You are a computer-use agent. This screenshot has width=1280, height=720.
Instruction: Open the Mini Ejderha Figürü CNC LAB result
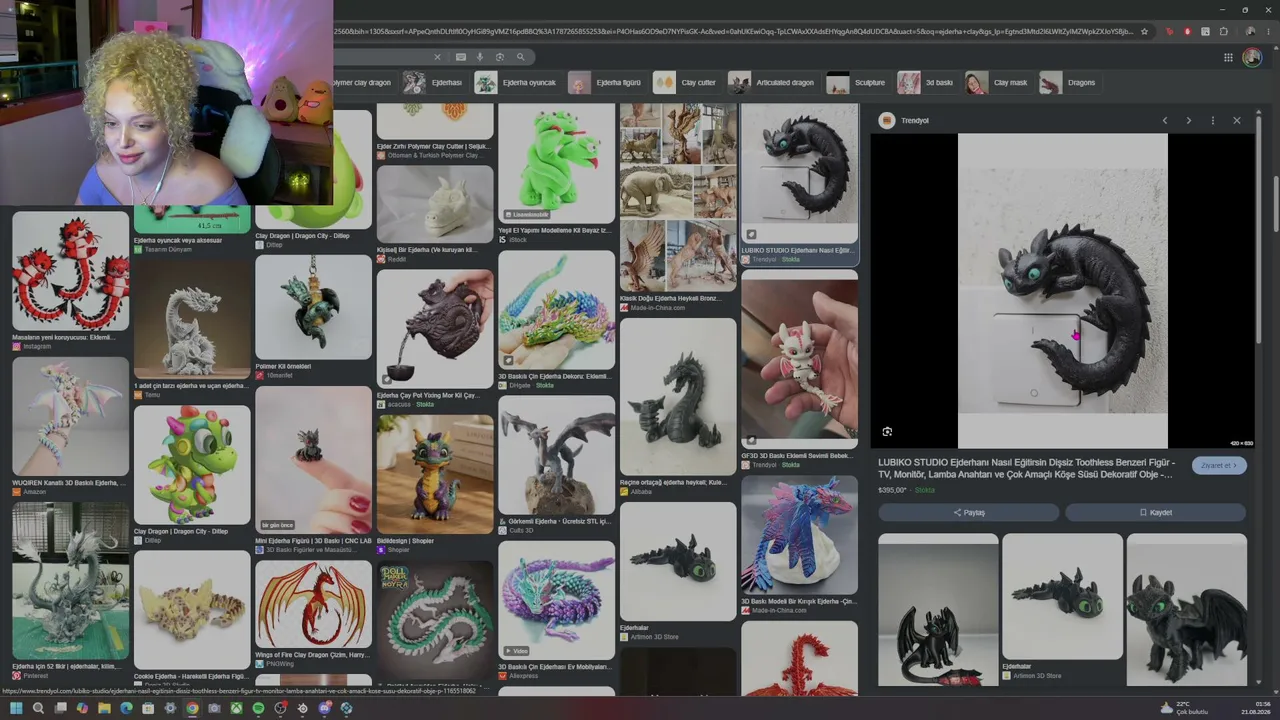[x=313, y=470]
